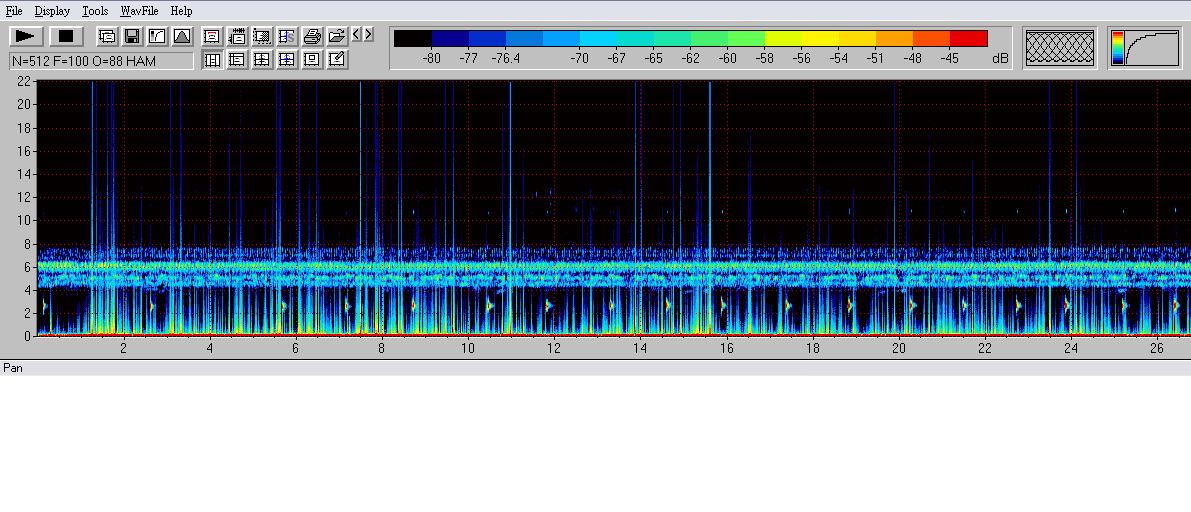Open the Tools menu
Screen dimensions: 1191x512
coord(95,11)
